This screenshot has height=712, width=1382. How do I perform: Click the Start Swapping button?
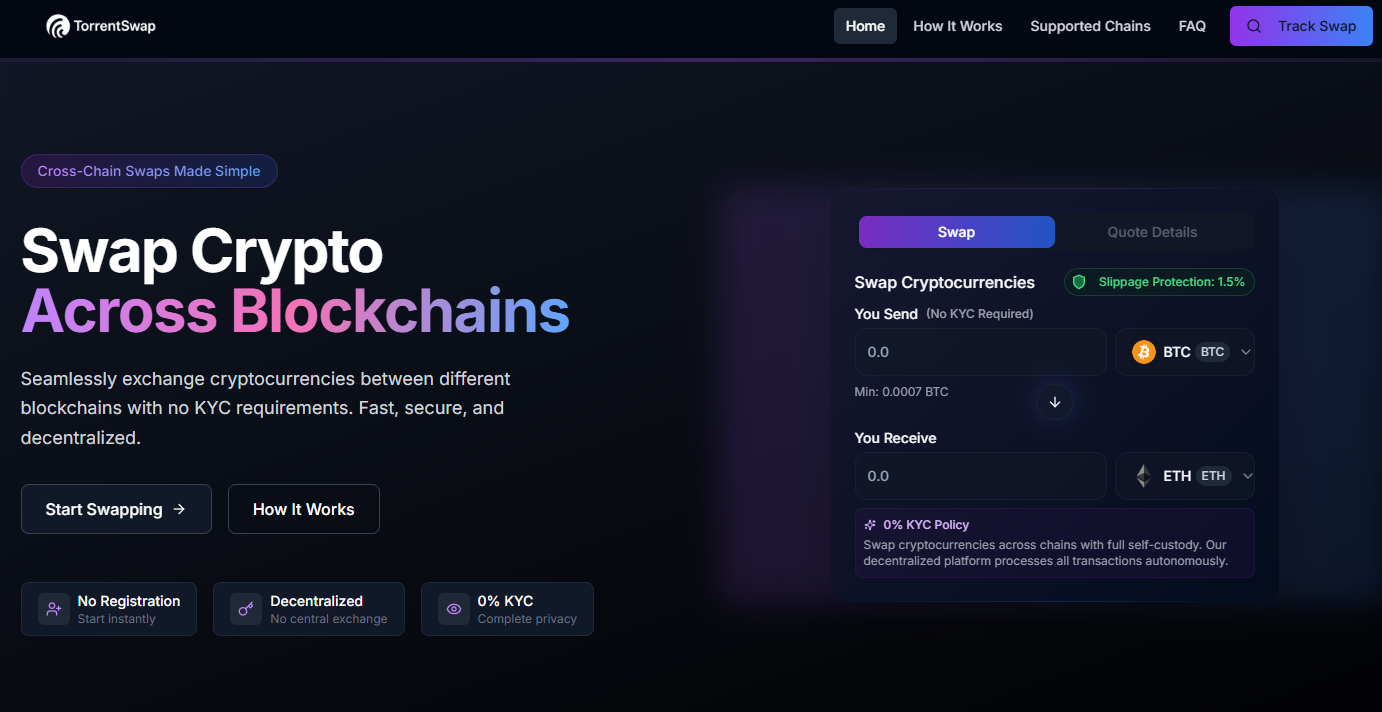(x=116, y=508)
